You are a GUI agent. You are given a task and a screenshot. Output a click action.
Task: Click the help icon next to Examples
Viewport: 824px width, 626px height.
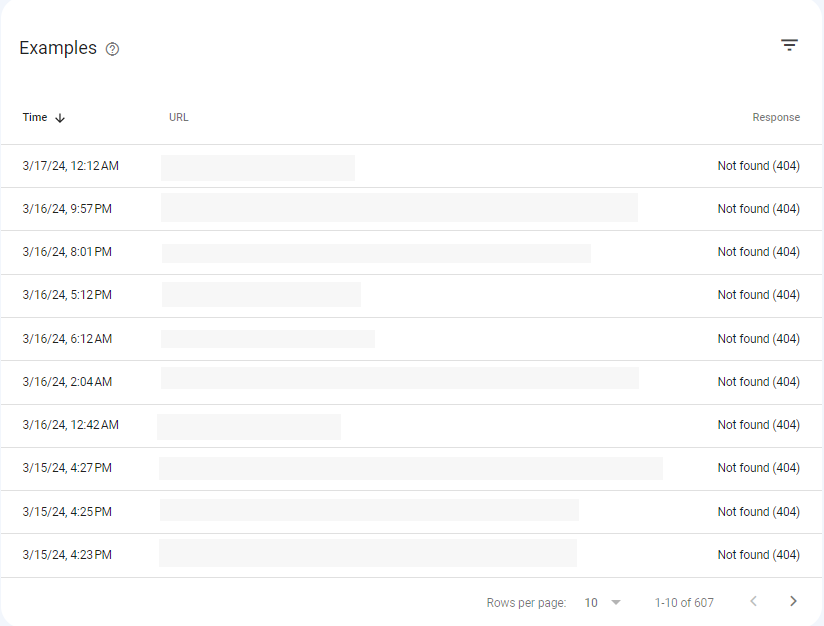[x=112, y=48]
